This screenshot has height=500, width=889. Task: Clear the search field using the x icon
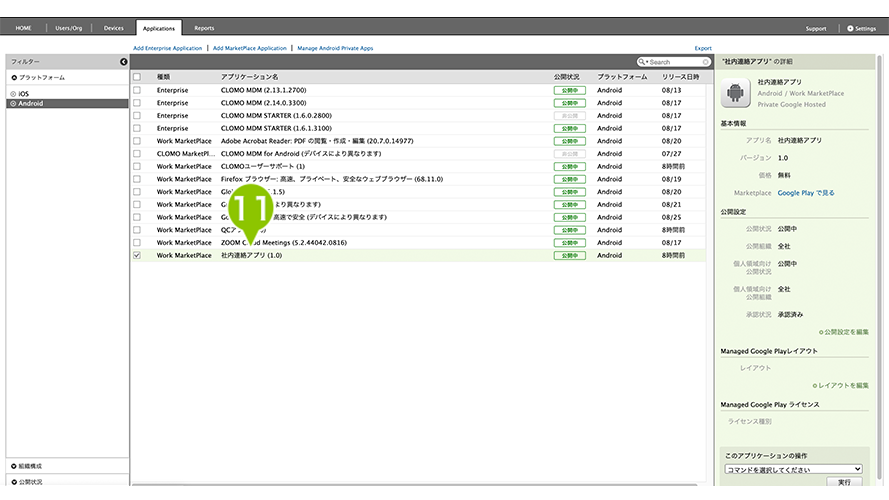coord(705,62)
